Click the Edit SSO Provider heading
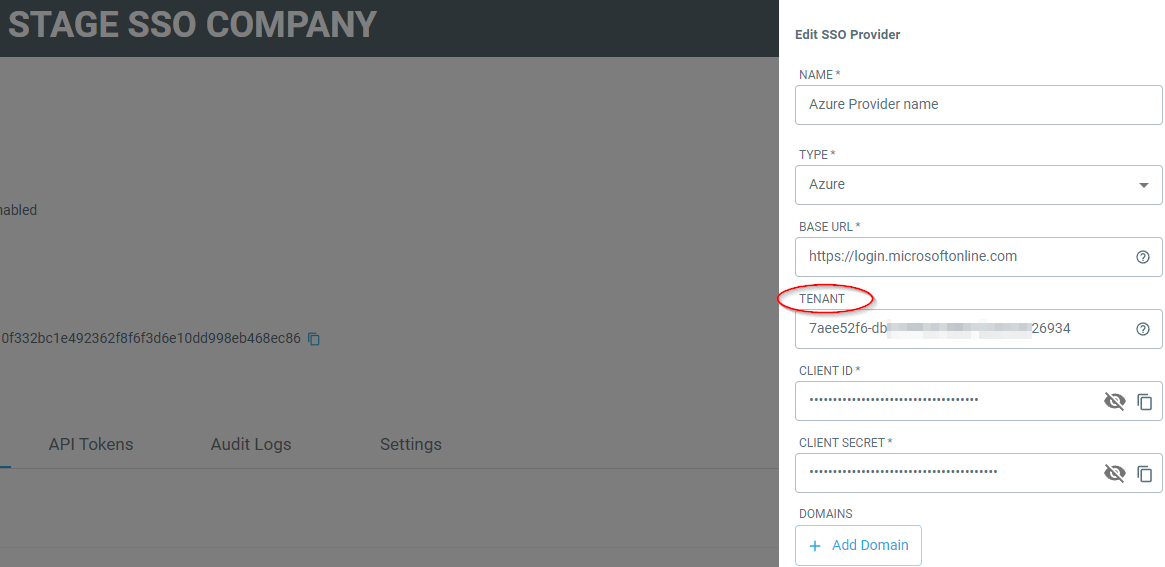This screenshot has width=1165, height=567. [x=847, y=35]
